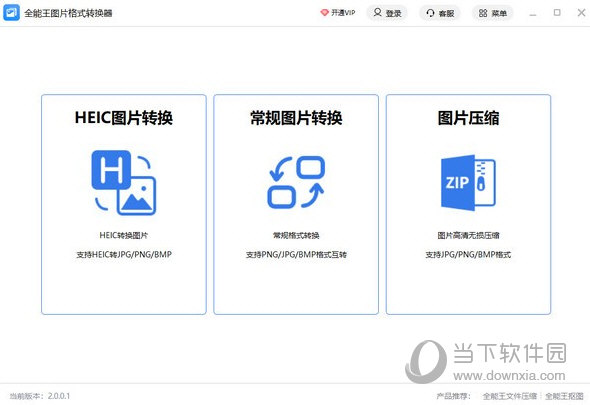
Task: Click the diamond icon beside 开通VIP
Action: pyautogui.click(x=324, y=13)
